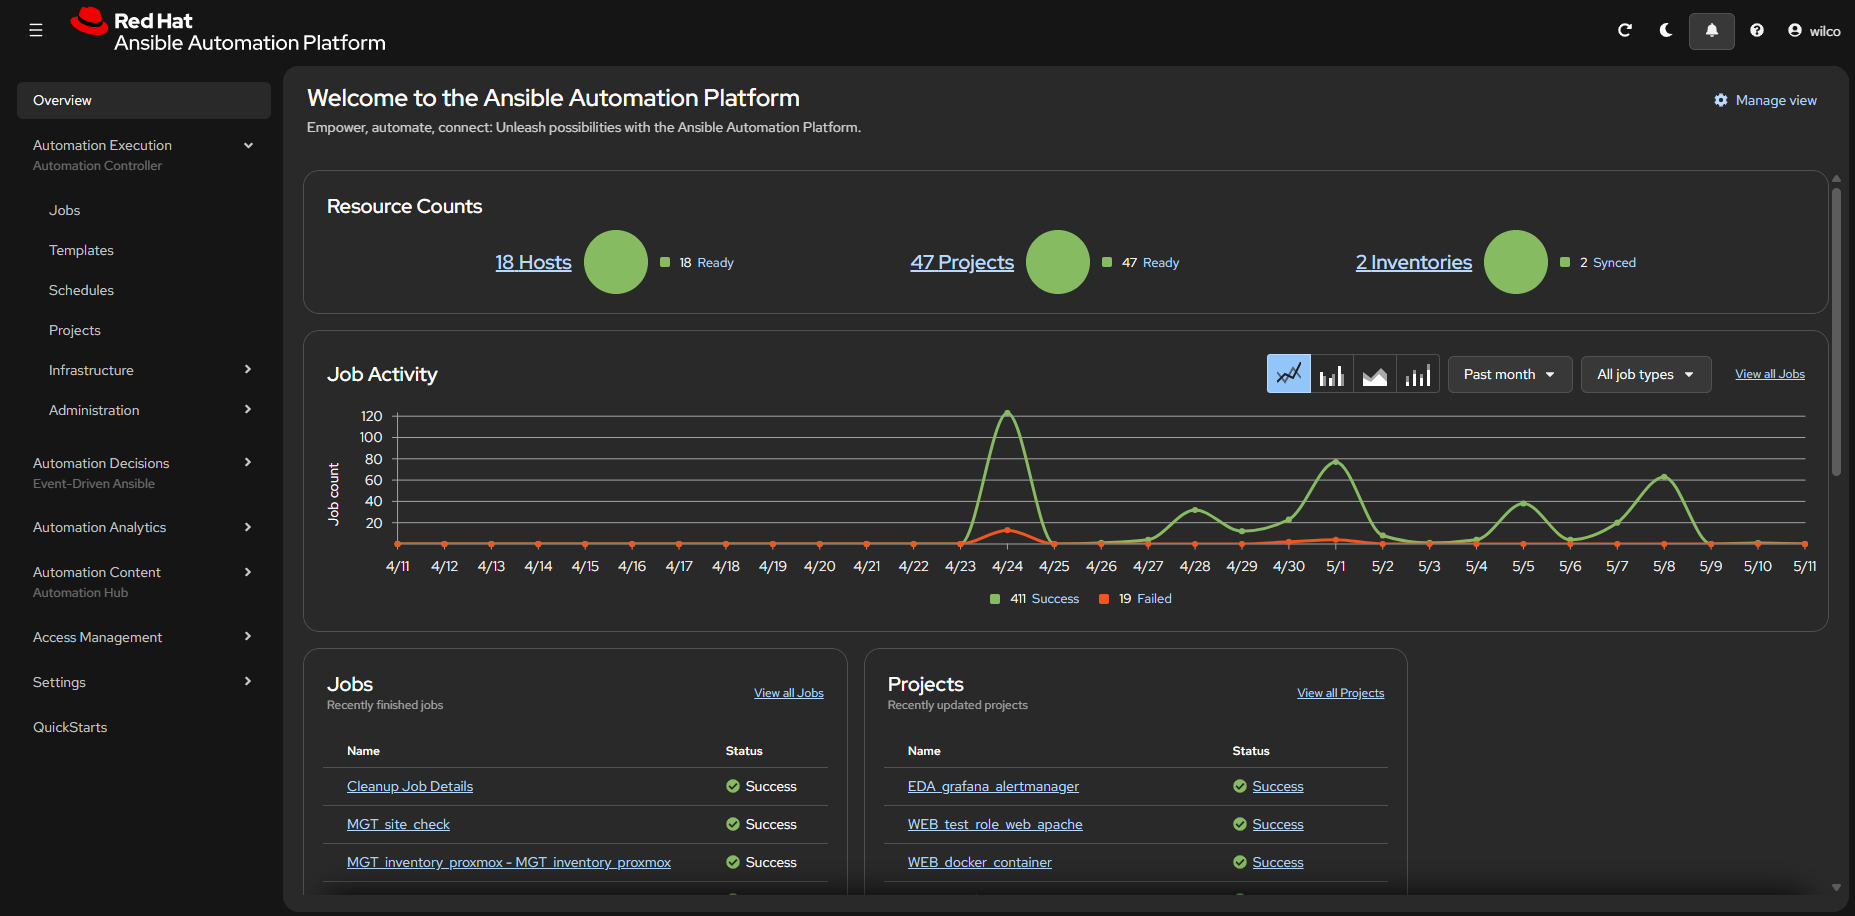Click the refresh icon in the header
This screenshot has width=1855, height=916.
[1625, 30]
